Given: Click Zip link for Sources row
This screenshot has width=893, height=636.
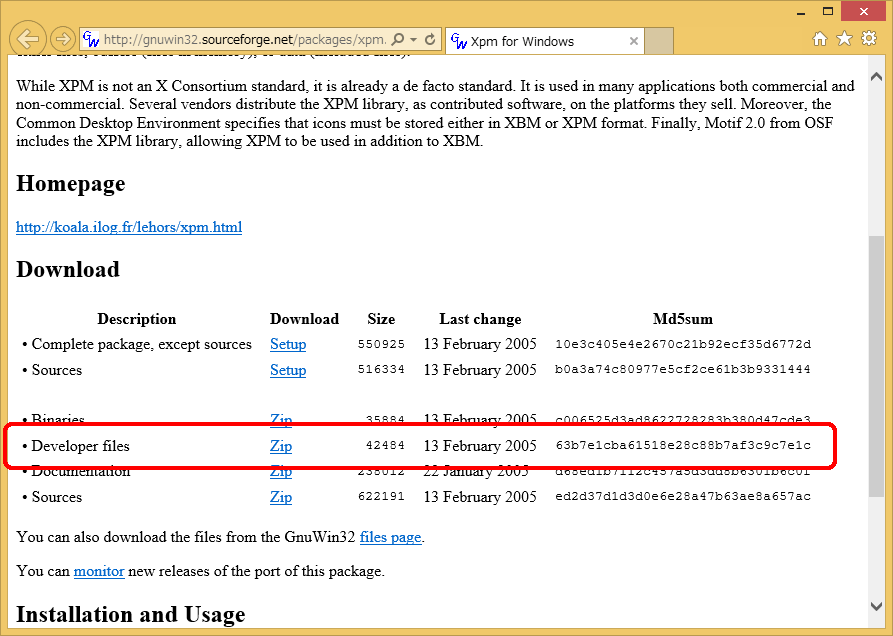Looking at the screenshot, I should (x=281, y=497).
